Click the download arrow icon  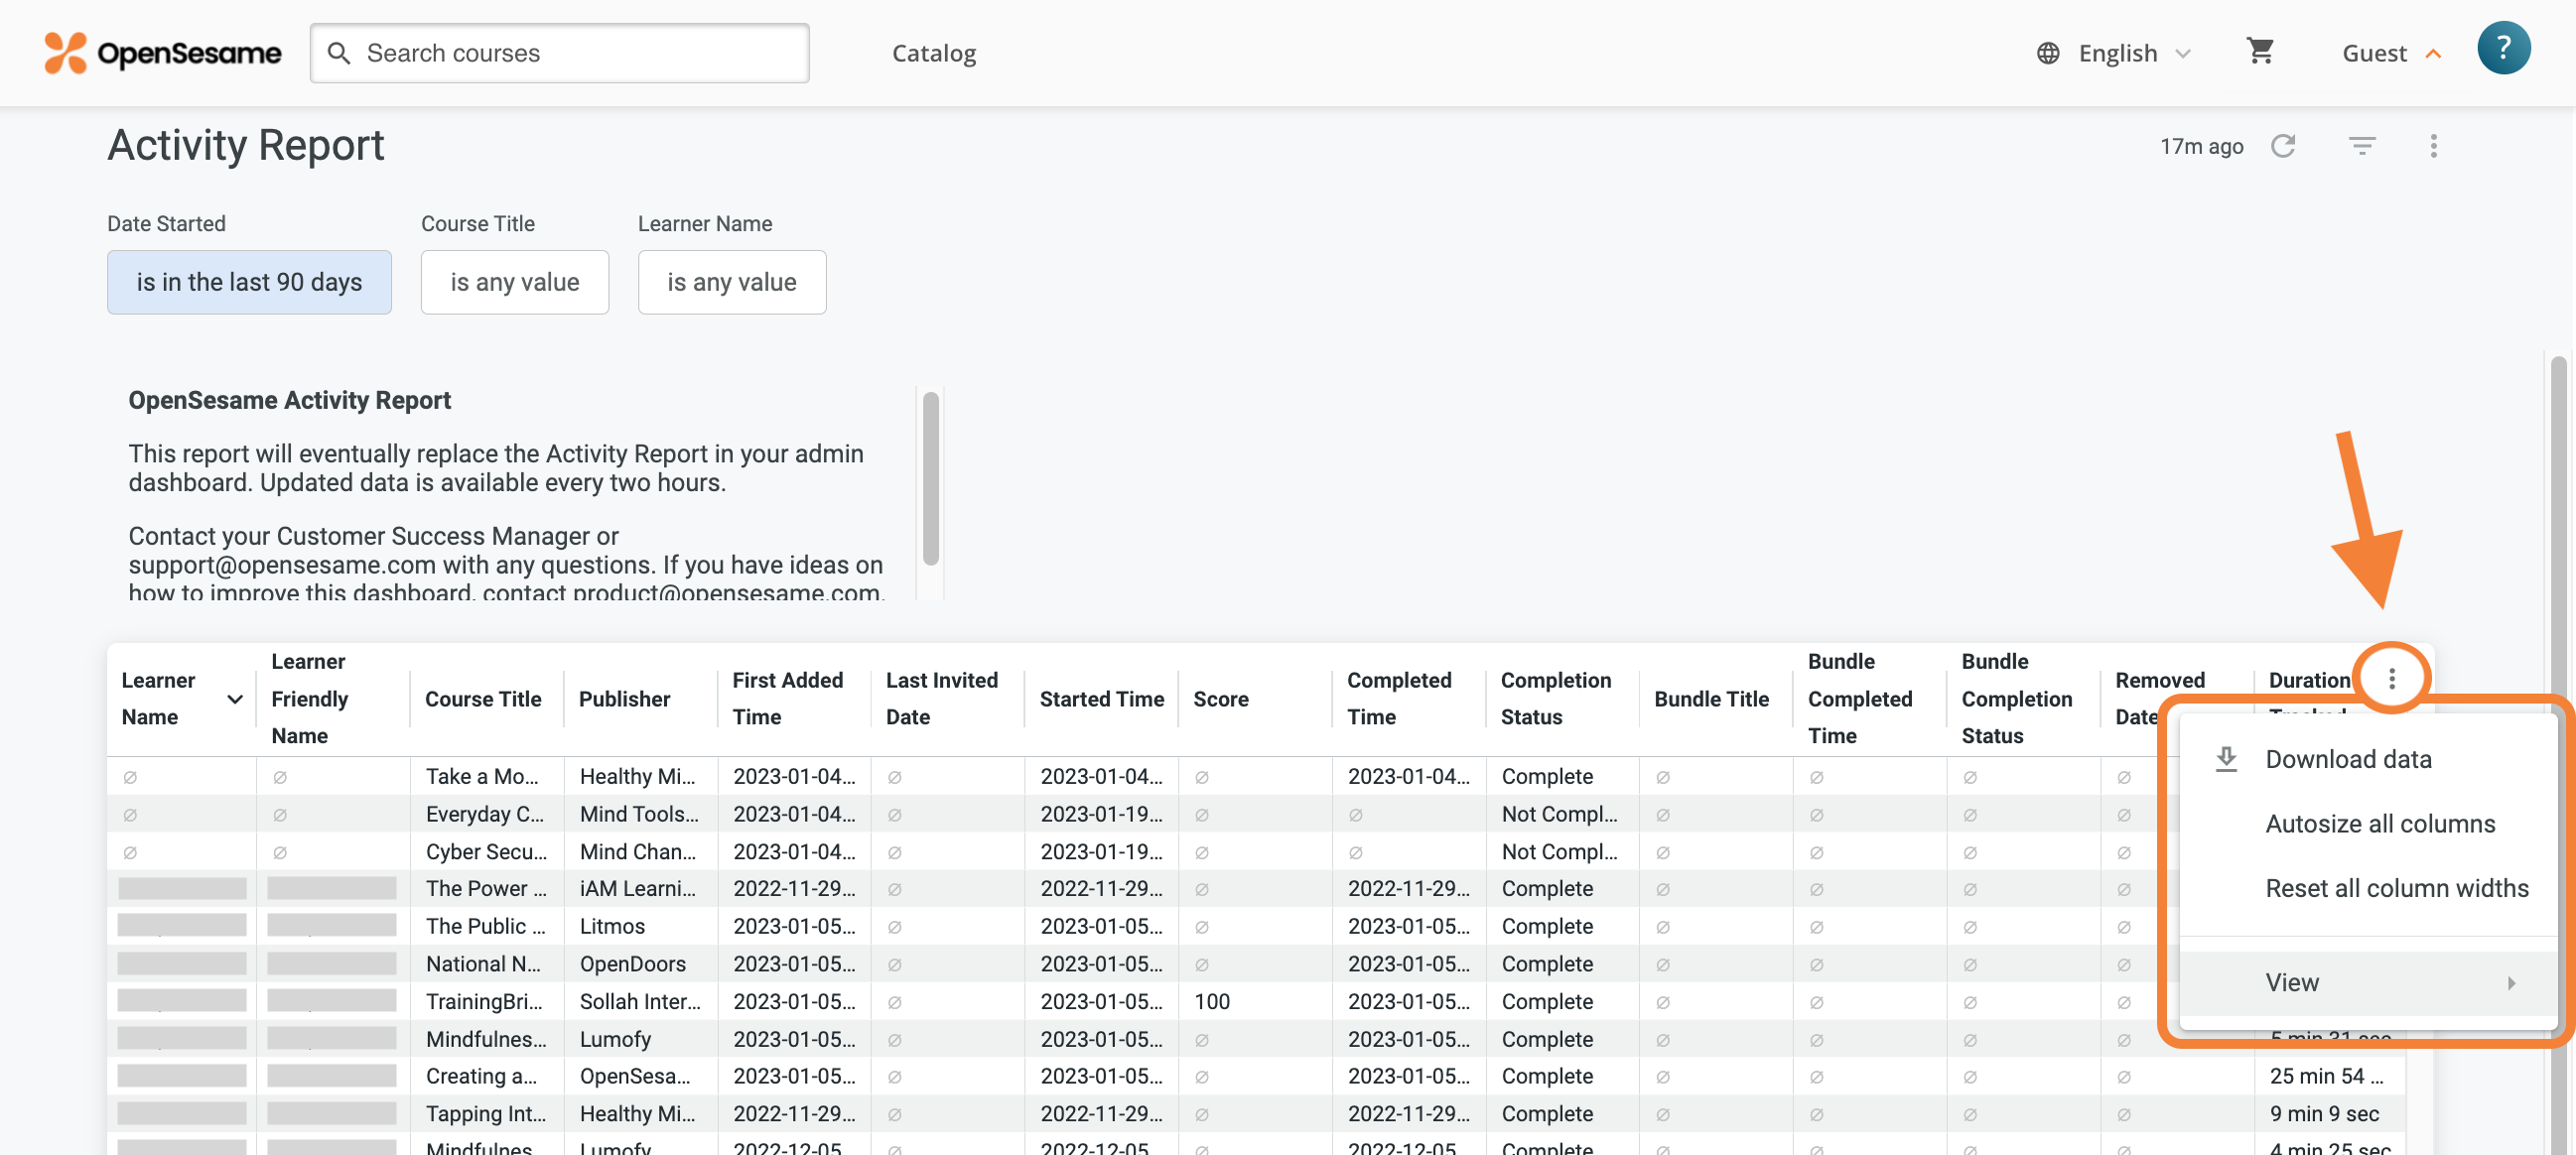(x=2226, y=759)
